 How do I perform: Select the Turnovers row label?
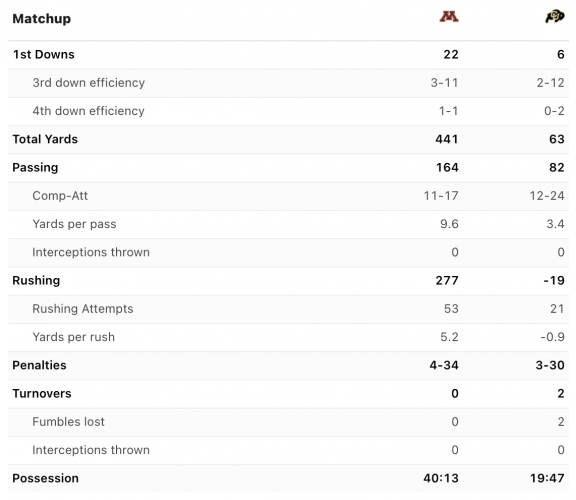pos(42,394)
